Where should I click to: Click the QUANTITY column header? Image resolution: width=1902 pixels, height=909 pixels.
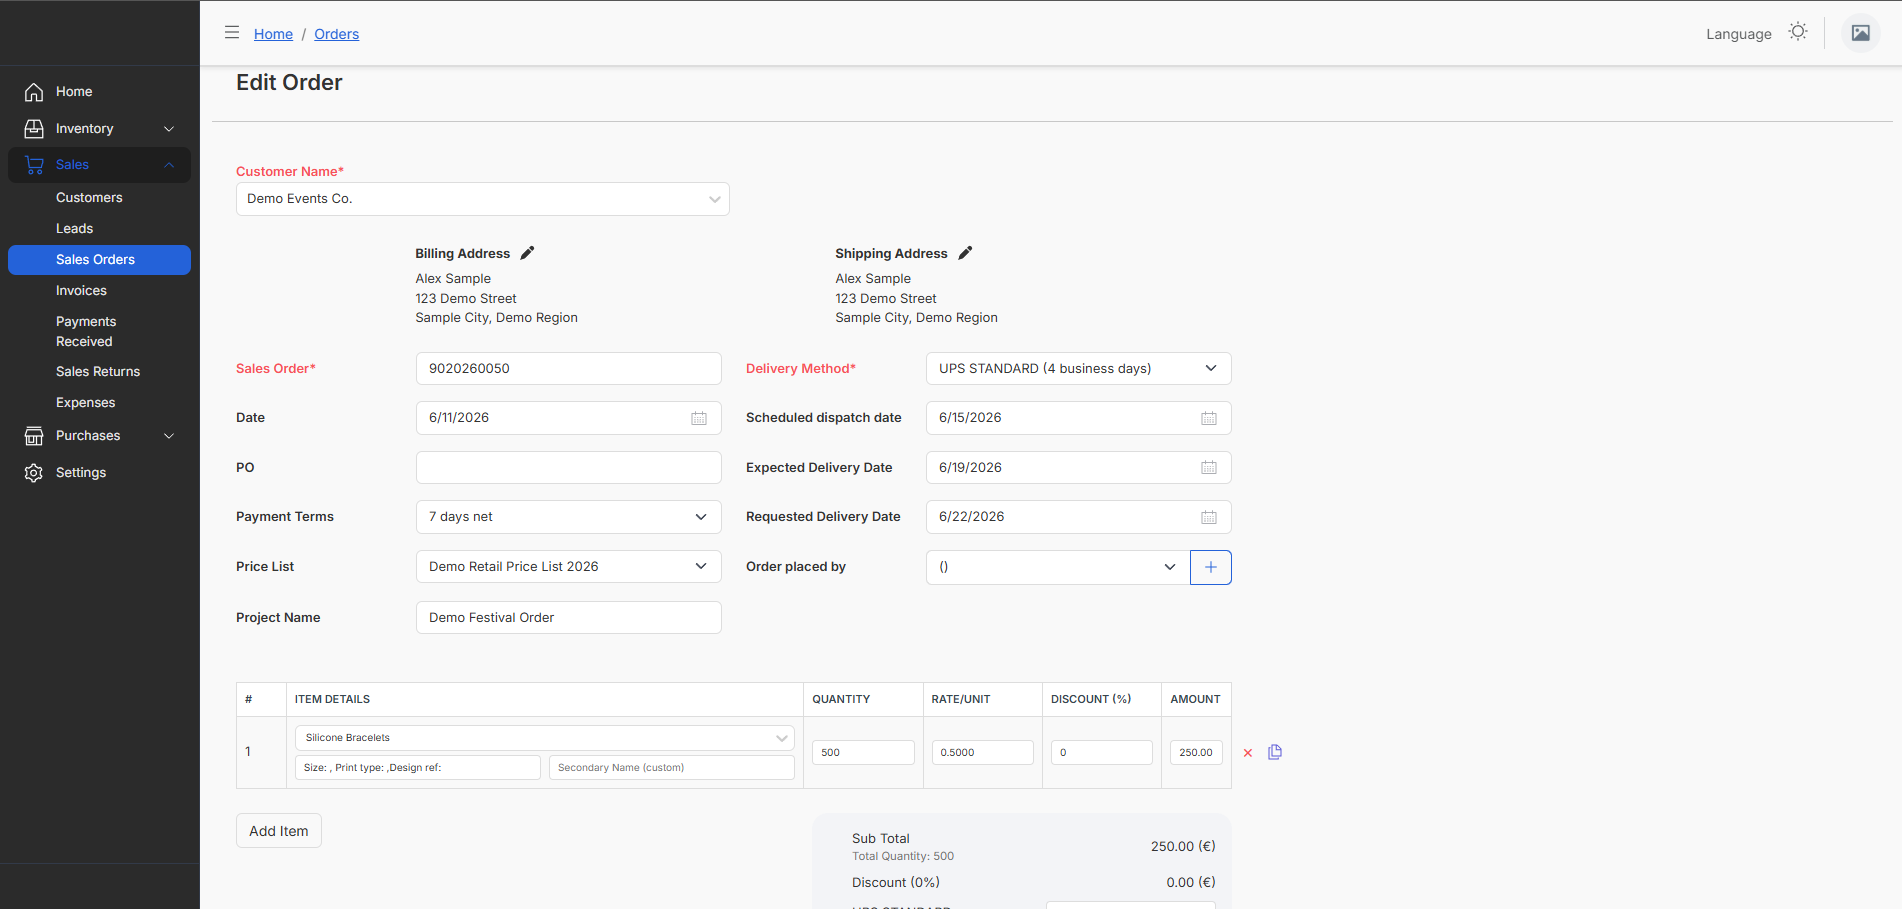(841, 700)
